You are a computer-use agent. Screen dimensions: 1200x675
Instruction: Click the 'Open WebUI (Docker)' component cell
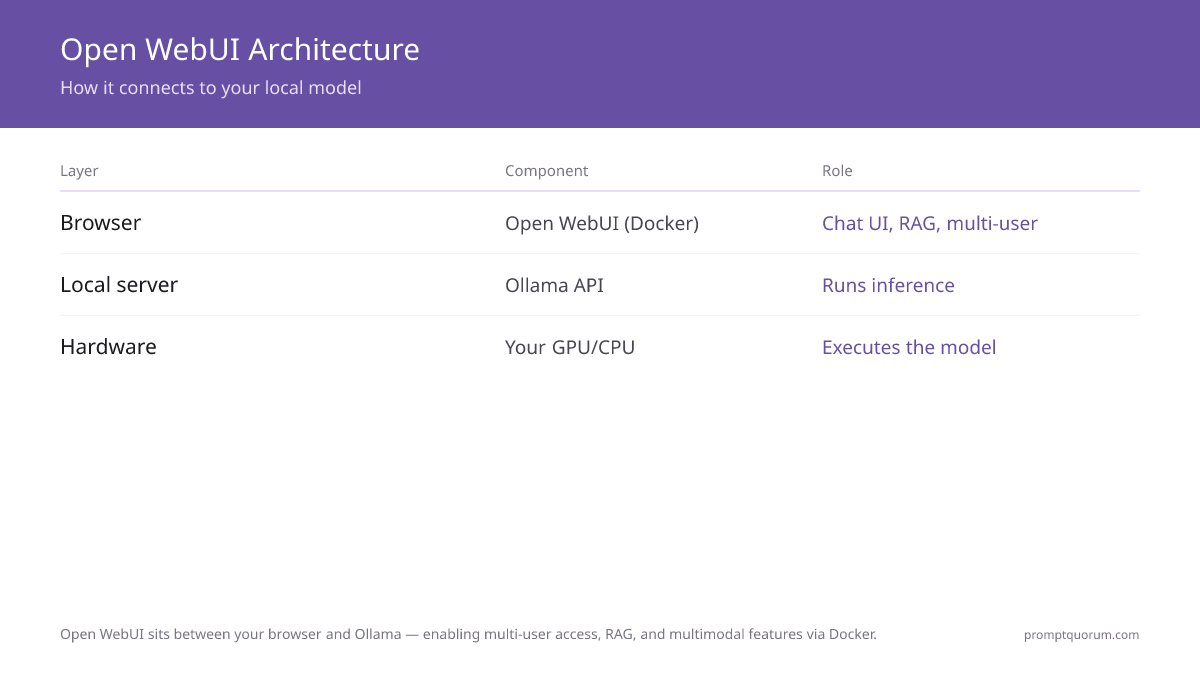[602, 224]
